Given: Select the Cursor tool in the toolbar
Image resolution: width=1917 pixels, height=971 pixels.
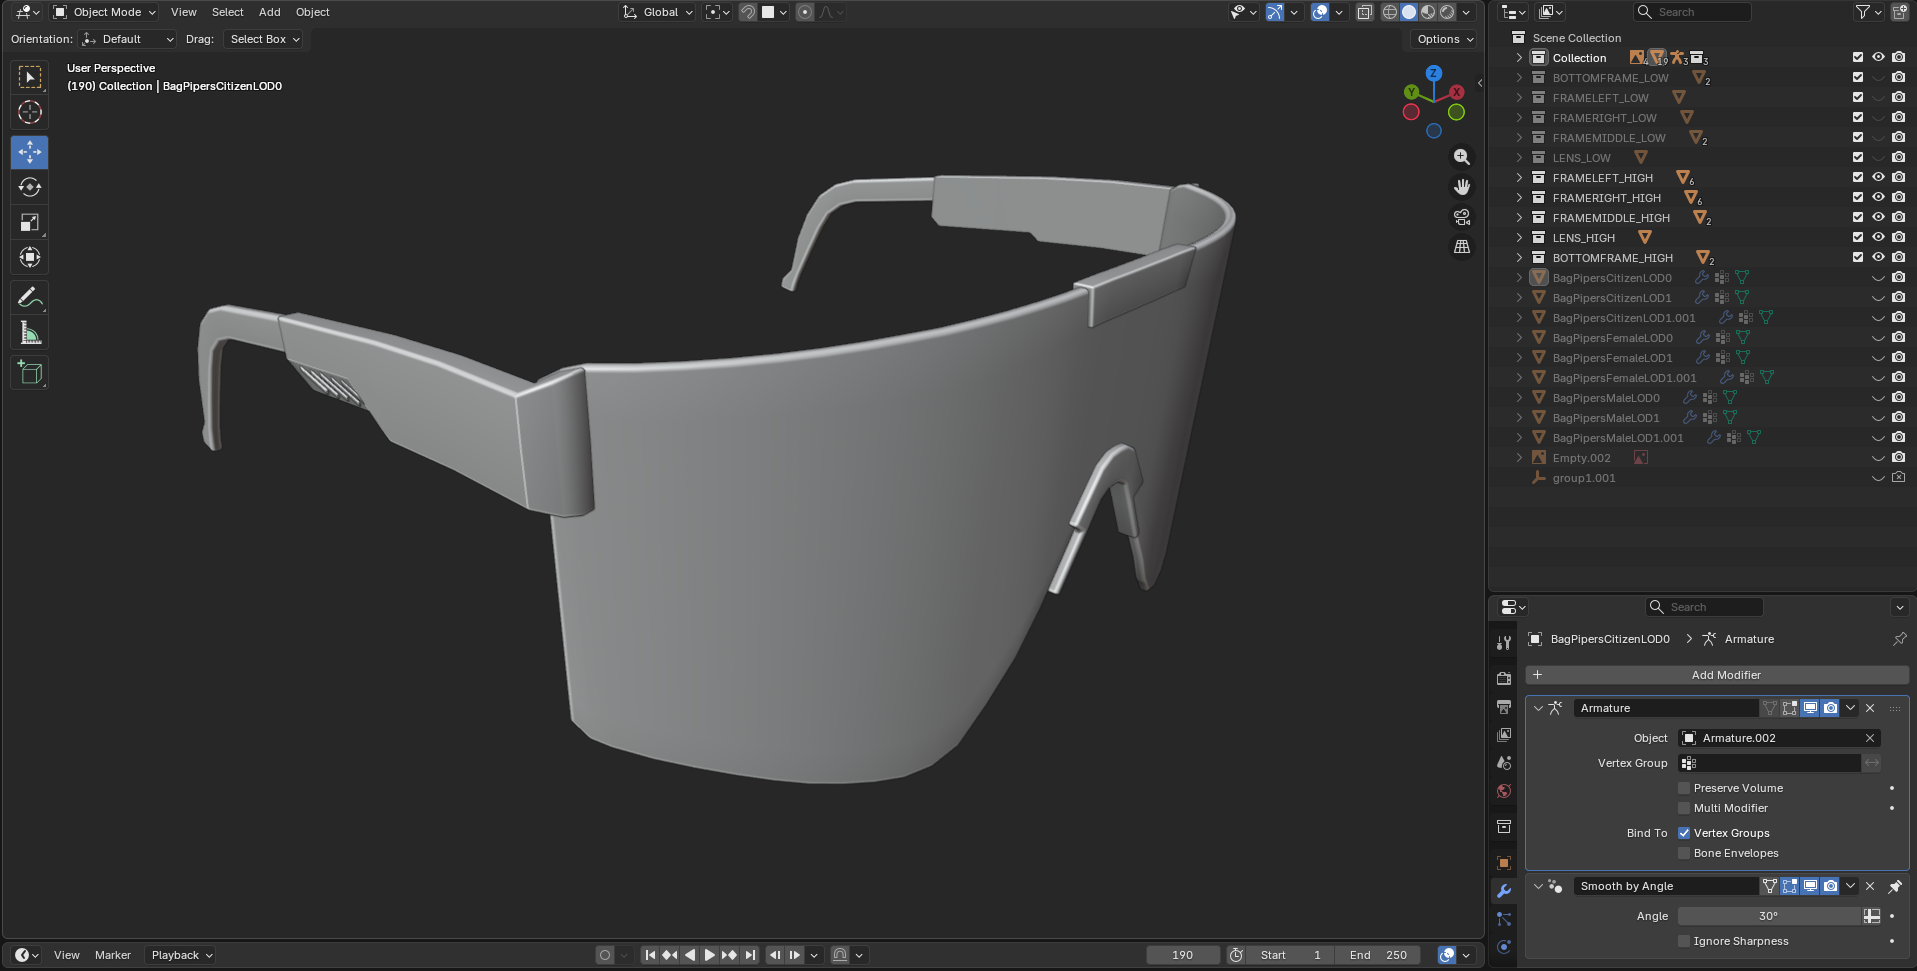Looking at the screenshot, I should (30, 112).
